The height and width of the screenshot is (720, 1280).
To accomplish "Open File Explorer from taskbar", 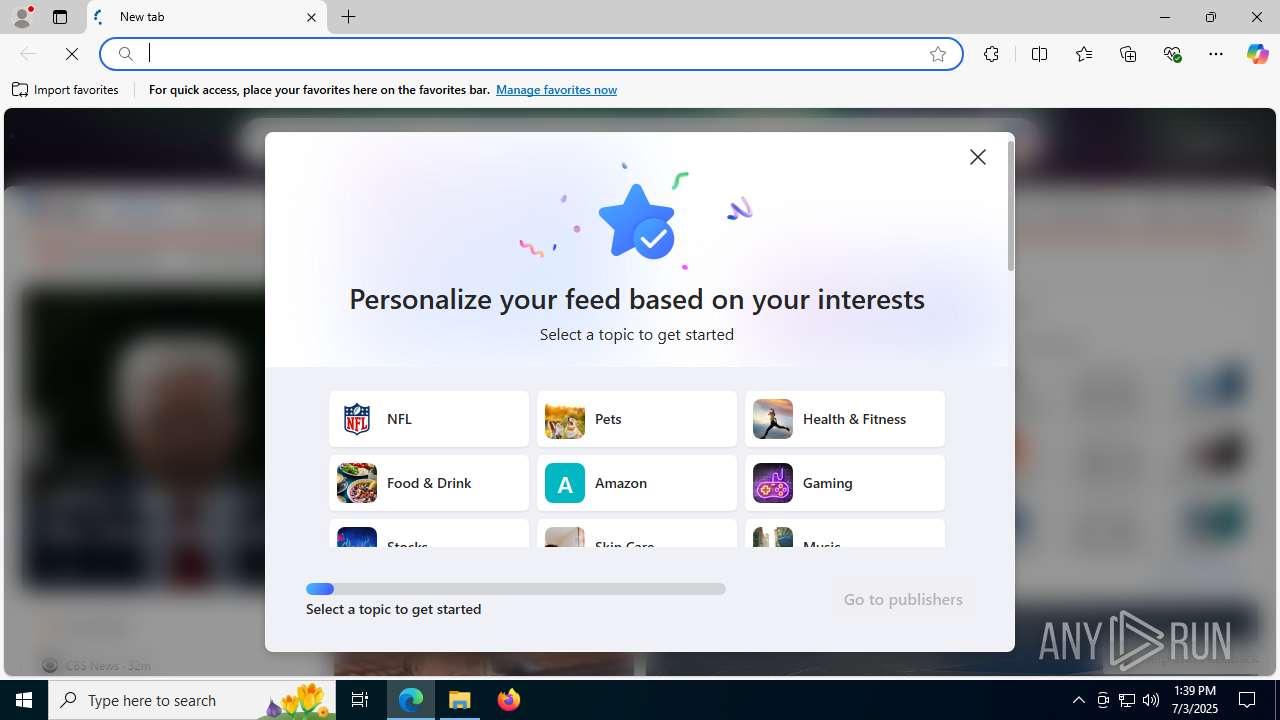I will [460, 700].
